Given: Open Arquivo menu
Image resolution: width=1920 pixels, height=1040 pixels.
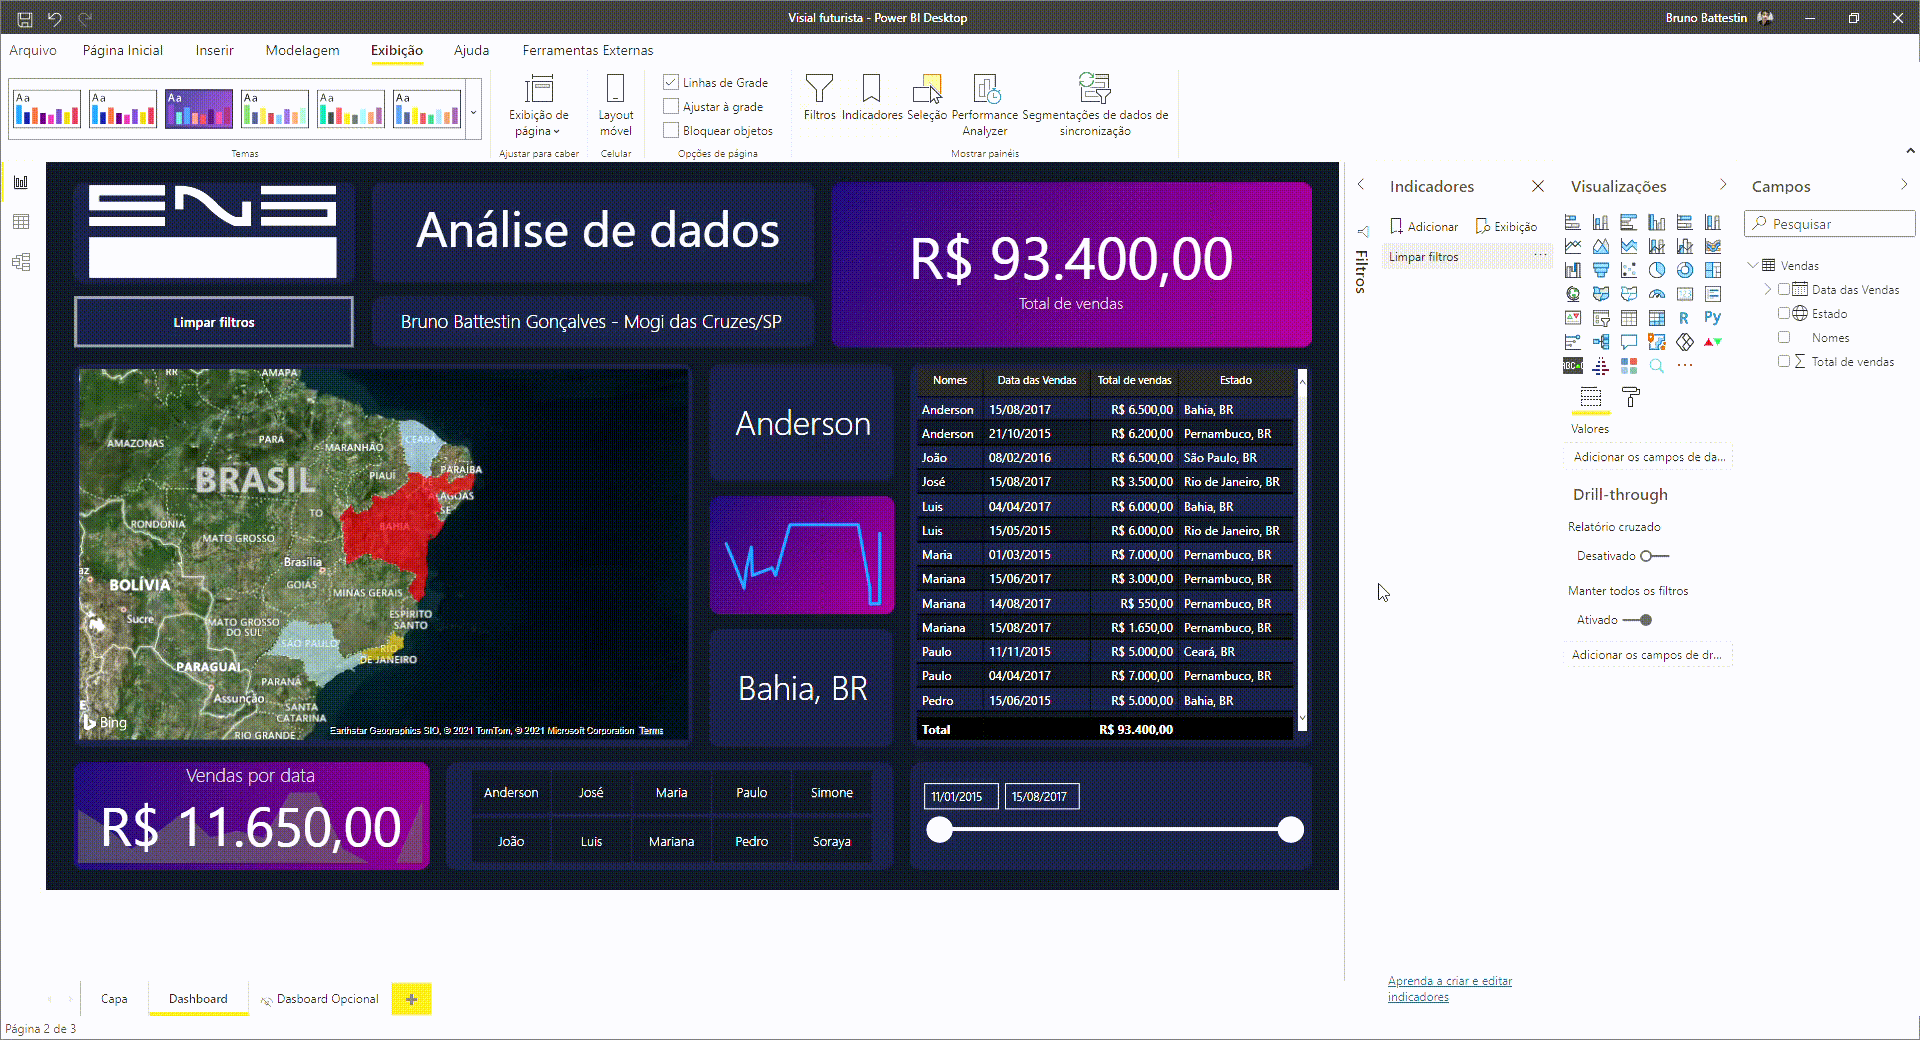Looking at the screenshot, I should coord(33,50).
